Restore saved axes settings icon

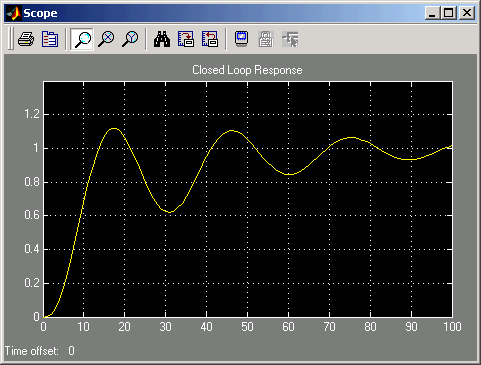click(x=210, y=39)
